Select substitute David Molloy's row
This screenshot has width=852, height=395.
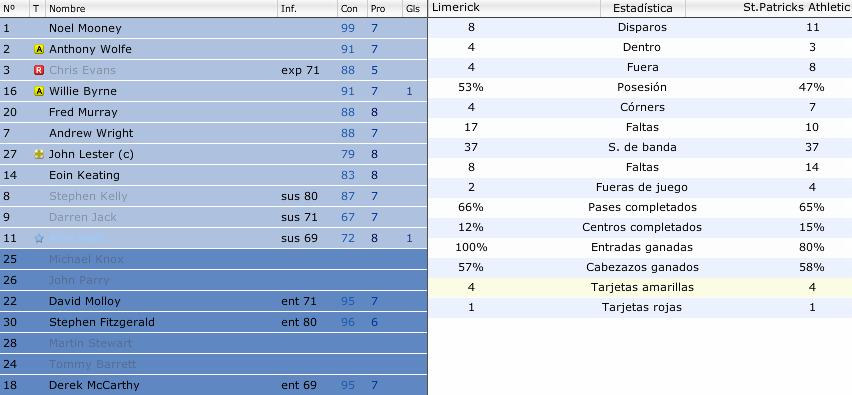click(214, 301)
